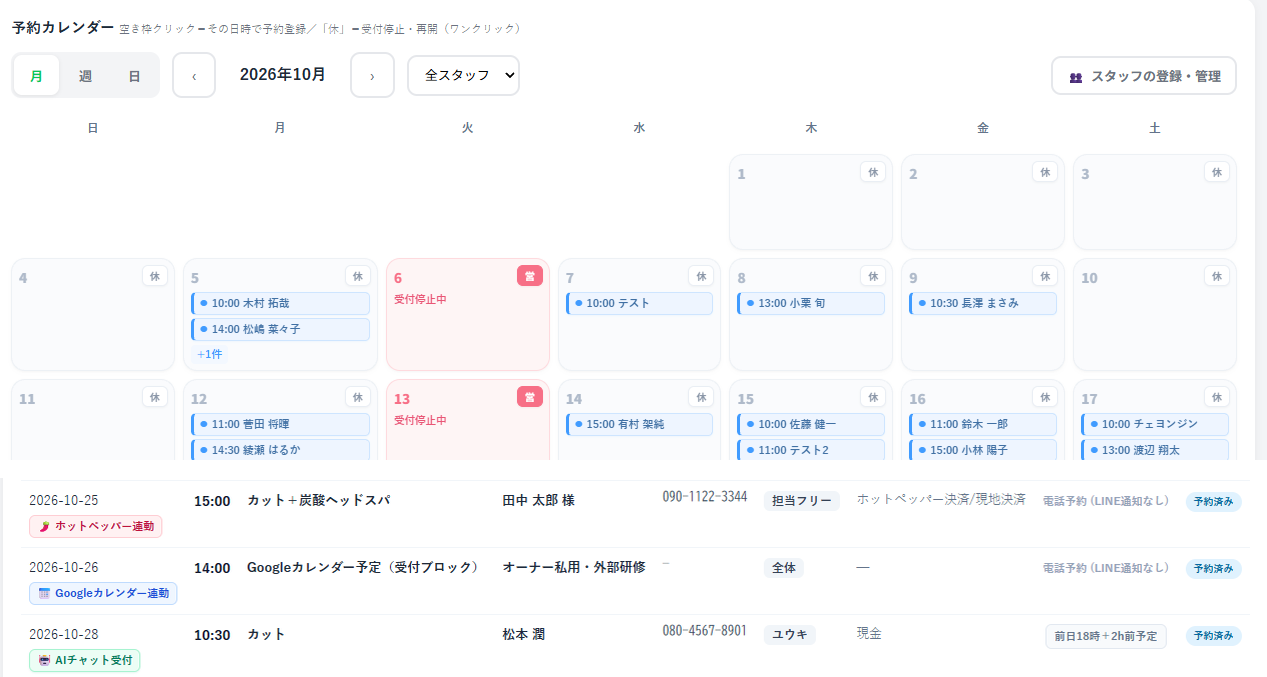Open 10:00 佐藤 健一 booking
1267x677 pixels.
click(811, 424)
